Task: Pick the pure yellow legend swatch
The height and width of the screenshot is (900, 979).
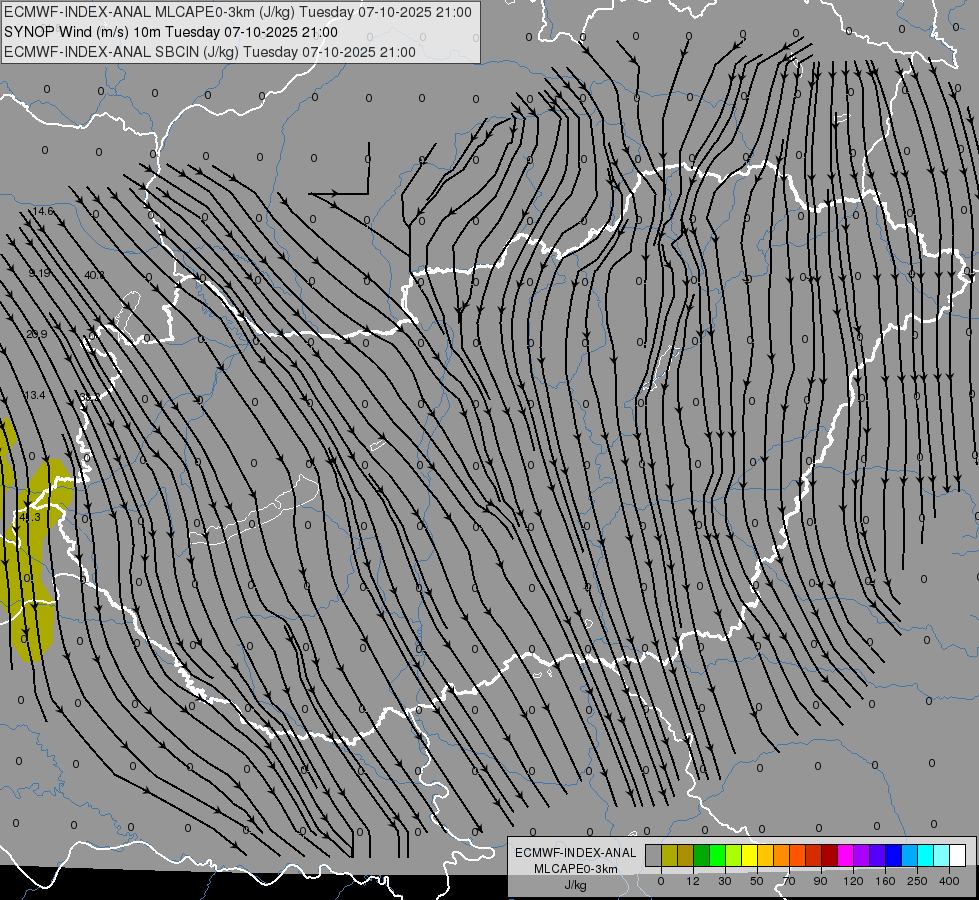Action: tap(749, 855)
